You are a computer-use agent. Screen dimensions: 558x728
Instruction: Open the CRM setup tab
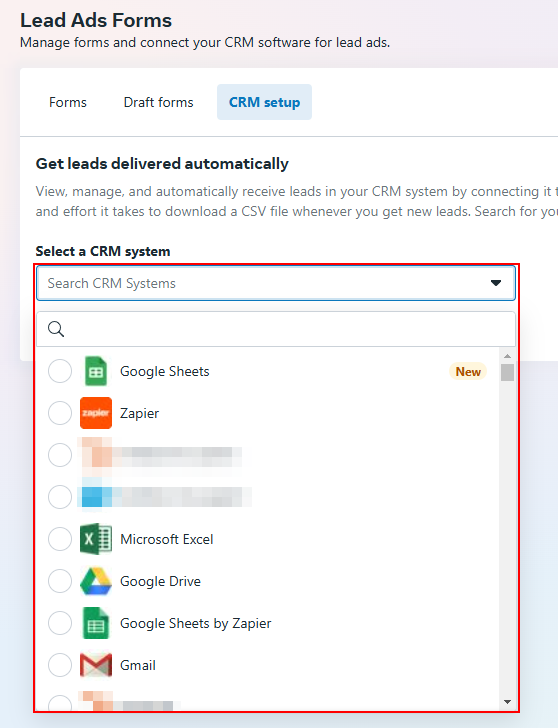pyautogui.click(x=264, y=102)
